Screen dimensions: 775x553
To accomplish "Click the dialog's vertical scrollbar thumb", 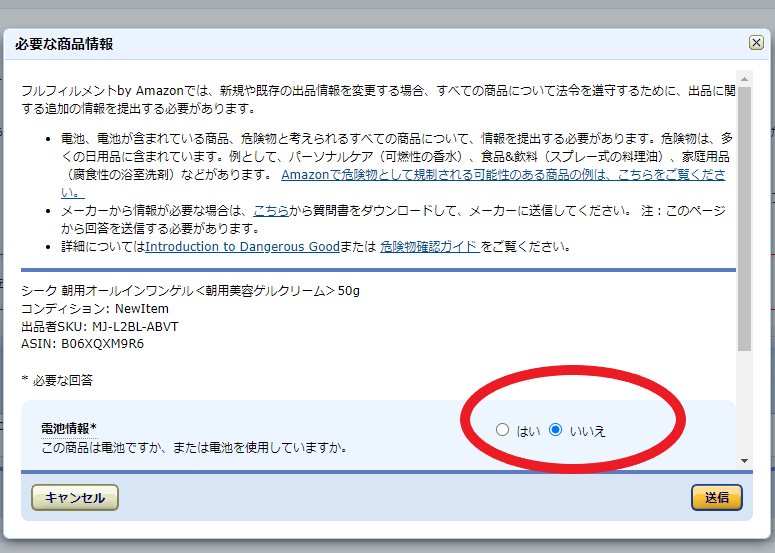I will [x=744, y=219].
